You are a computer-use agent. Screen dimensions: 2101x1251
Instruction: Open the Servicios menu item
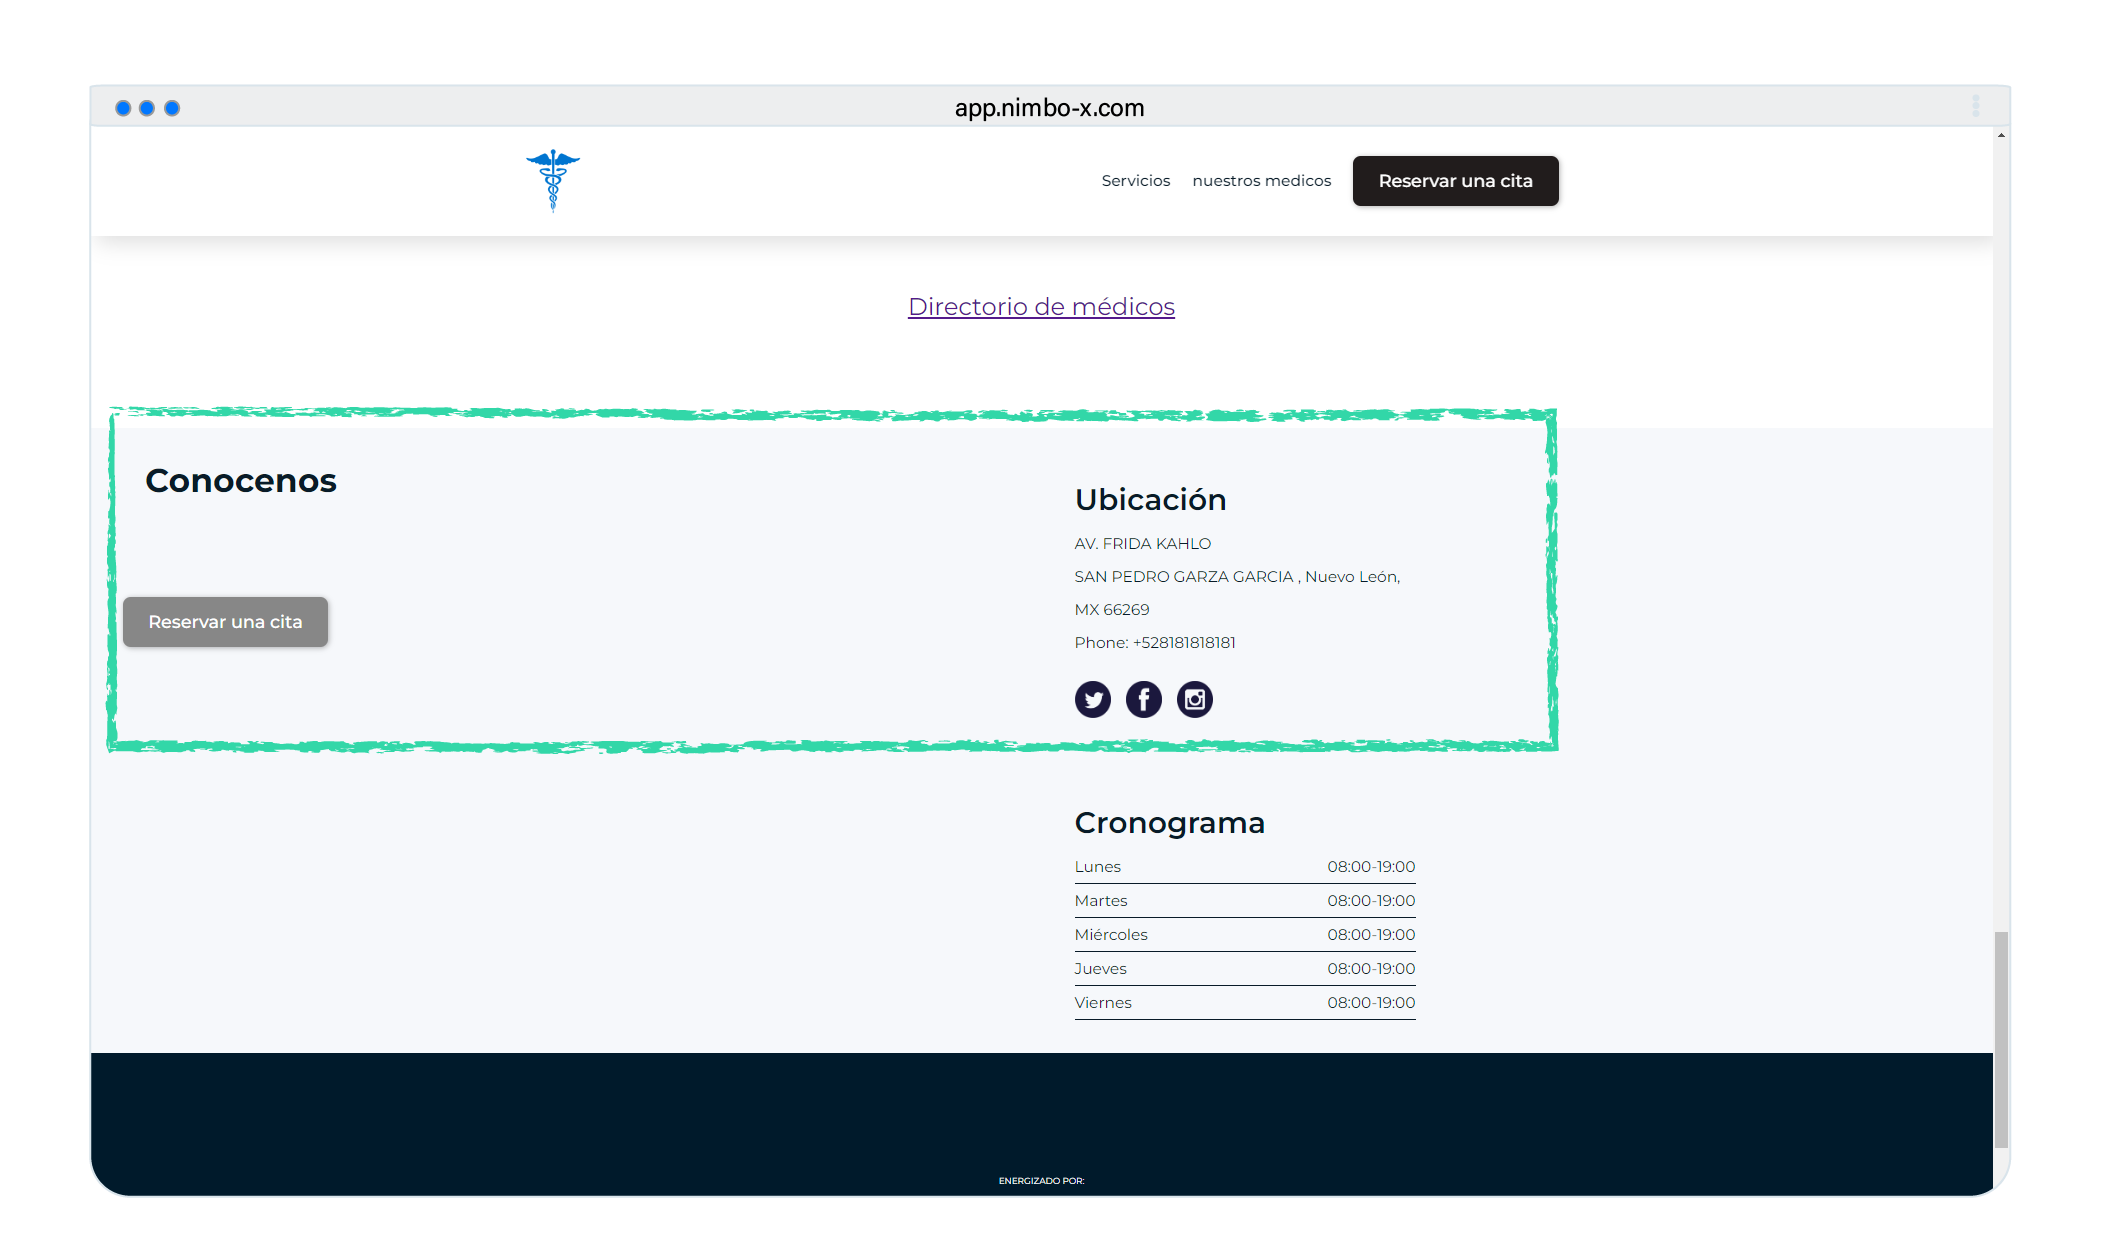coord(1135,181)
